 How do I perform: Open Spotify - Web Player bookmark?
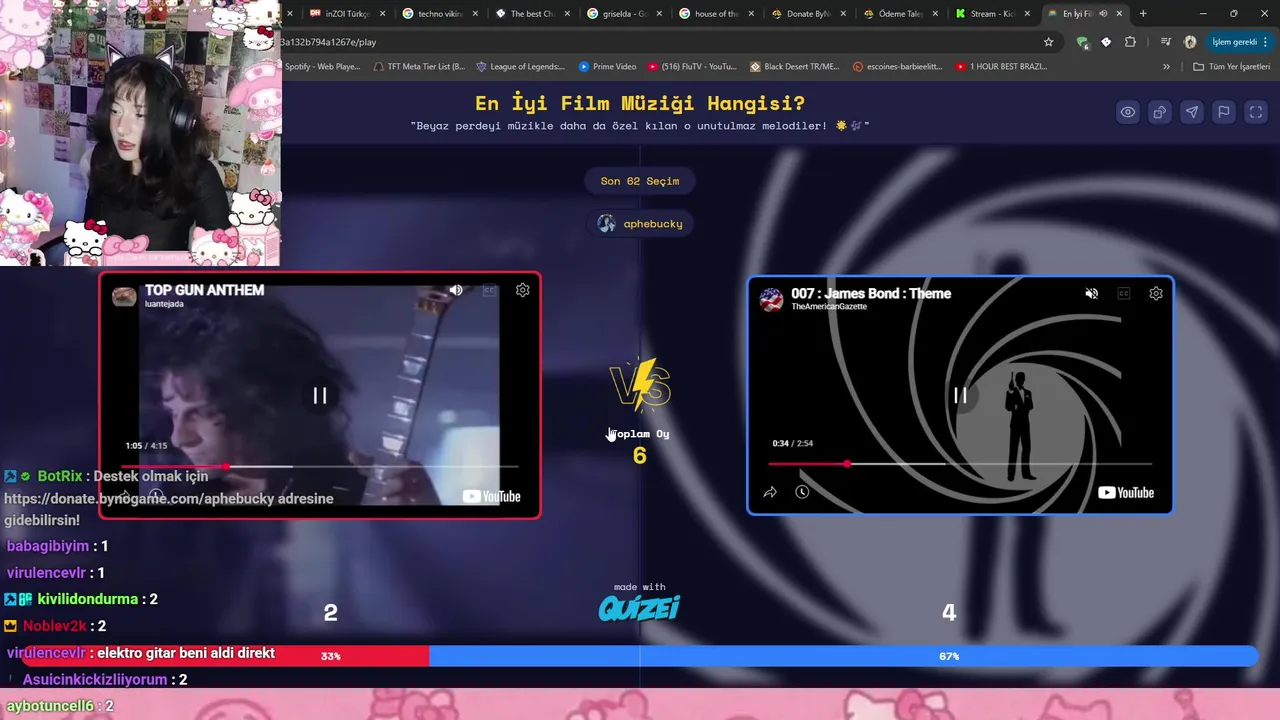click(x=322, y=66)
